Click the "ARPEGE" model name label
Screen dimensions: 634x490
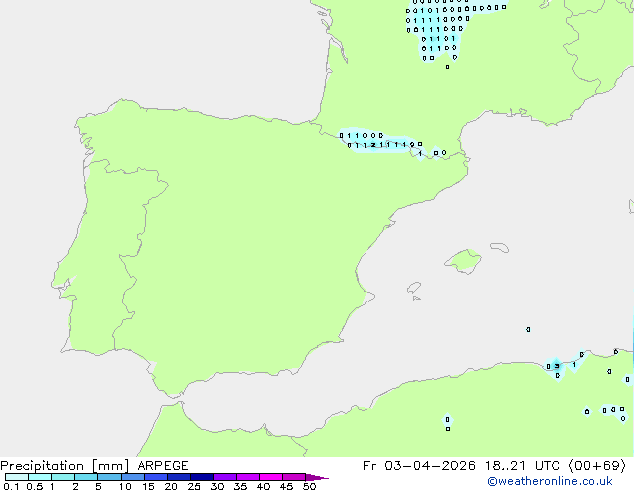tap(163, 466)
